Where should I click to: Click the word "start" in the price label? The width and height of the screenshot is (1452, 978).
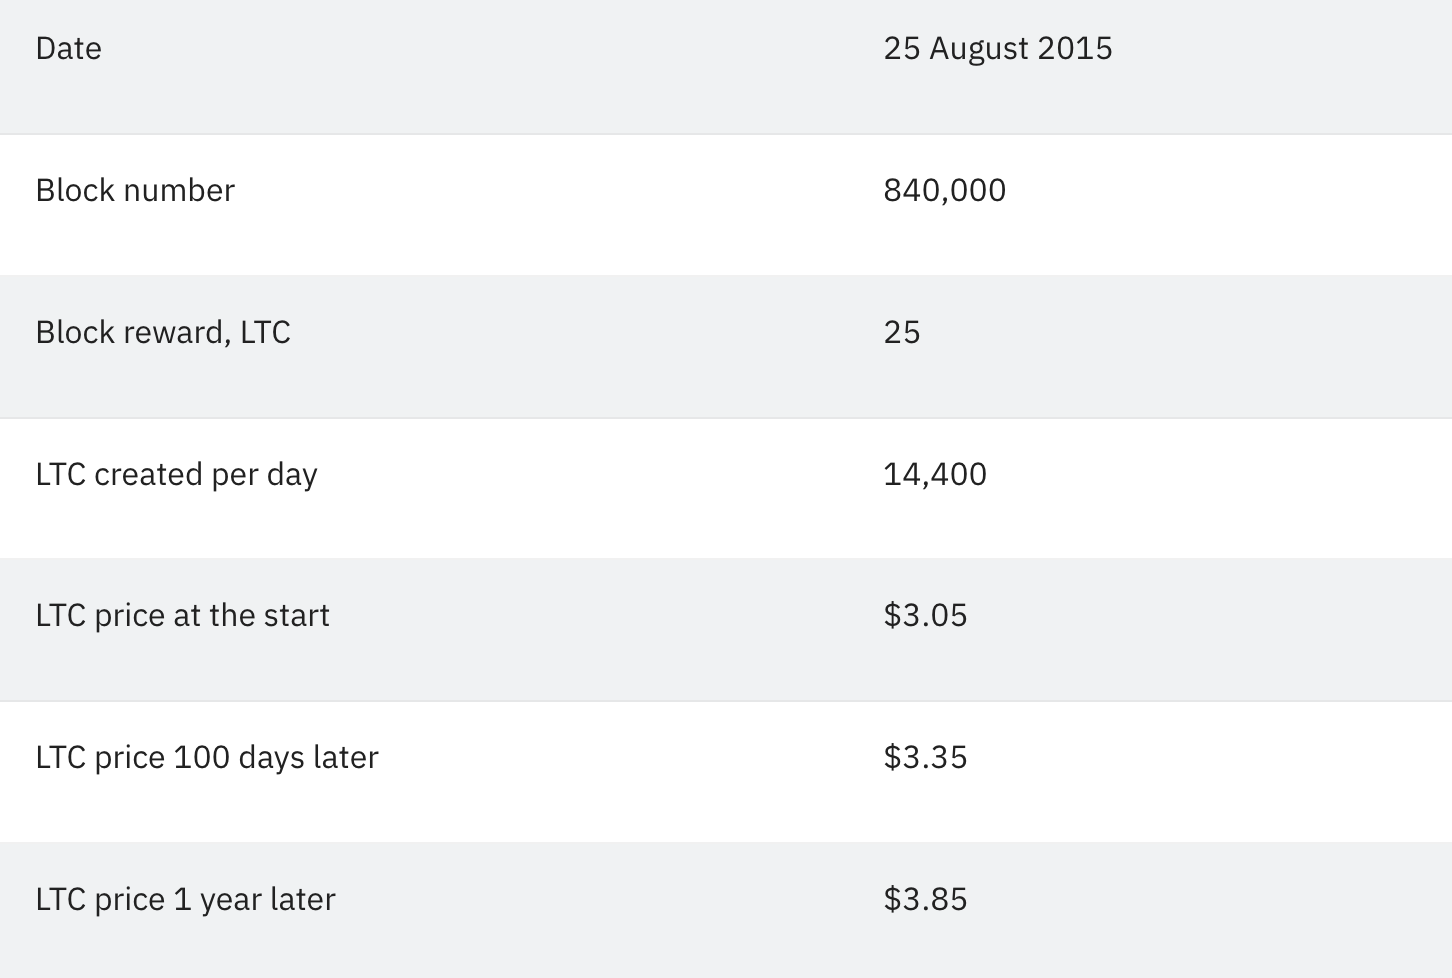tap(296, 616)
